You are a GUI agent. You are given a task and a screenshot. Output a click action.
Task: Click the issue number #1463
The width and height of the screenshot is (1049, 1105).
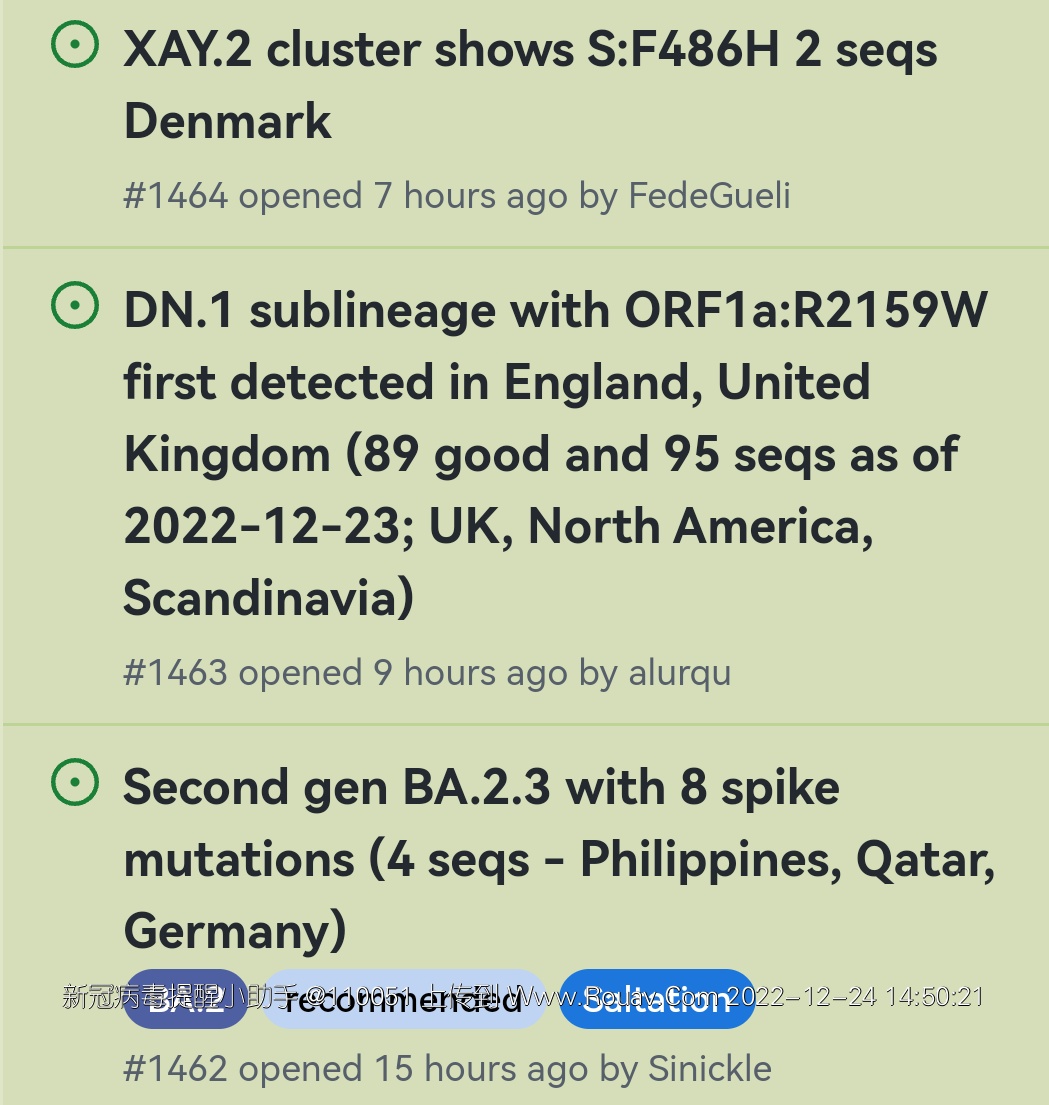click(x=176, y=673)
